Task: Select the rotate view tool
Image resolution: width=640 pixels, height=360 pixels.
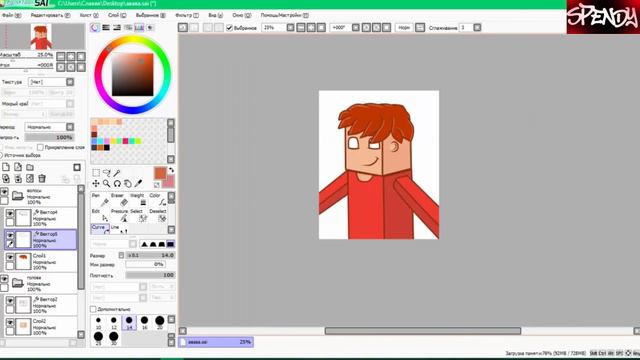Action: 117,184
